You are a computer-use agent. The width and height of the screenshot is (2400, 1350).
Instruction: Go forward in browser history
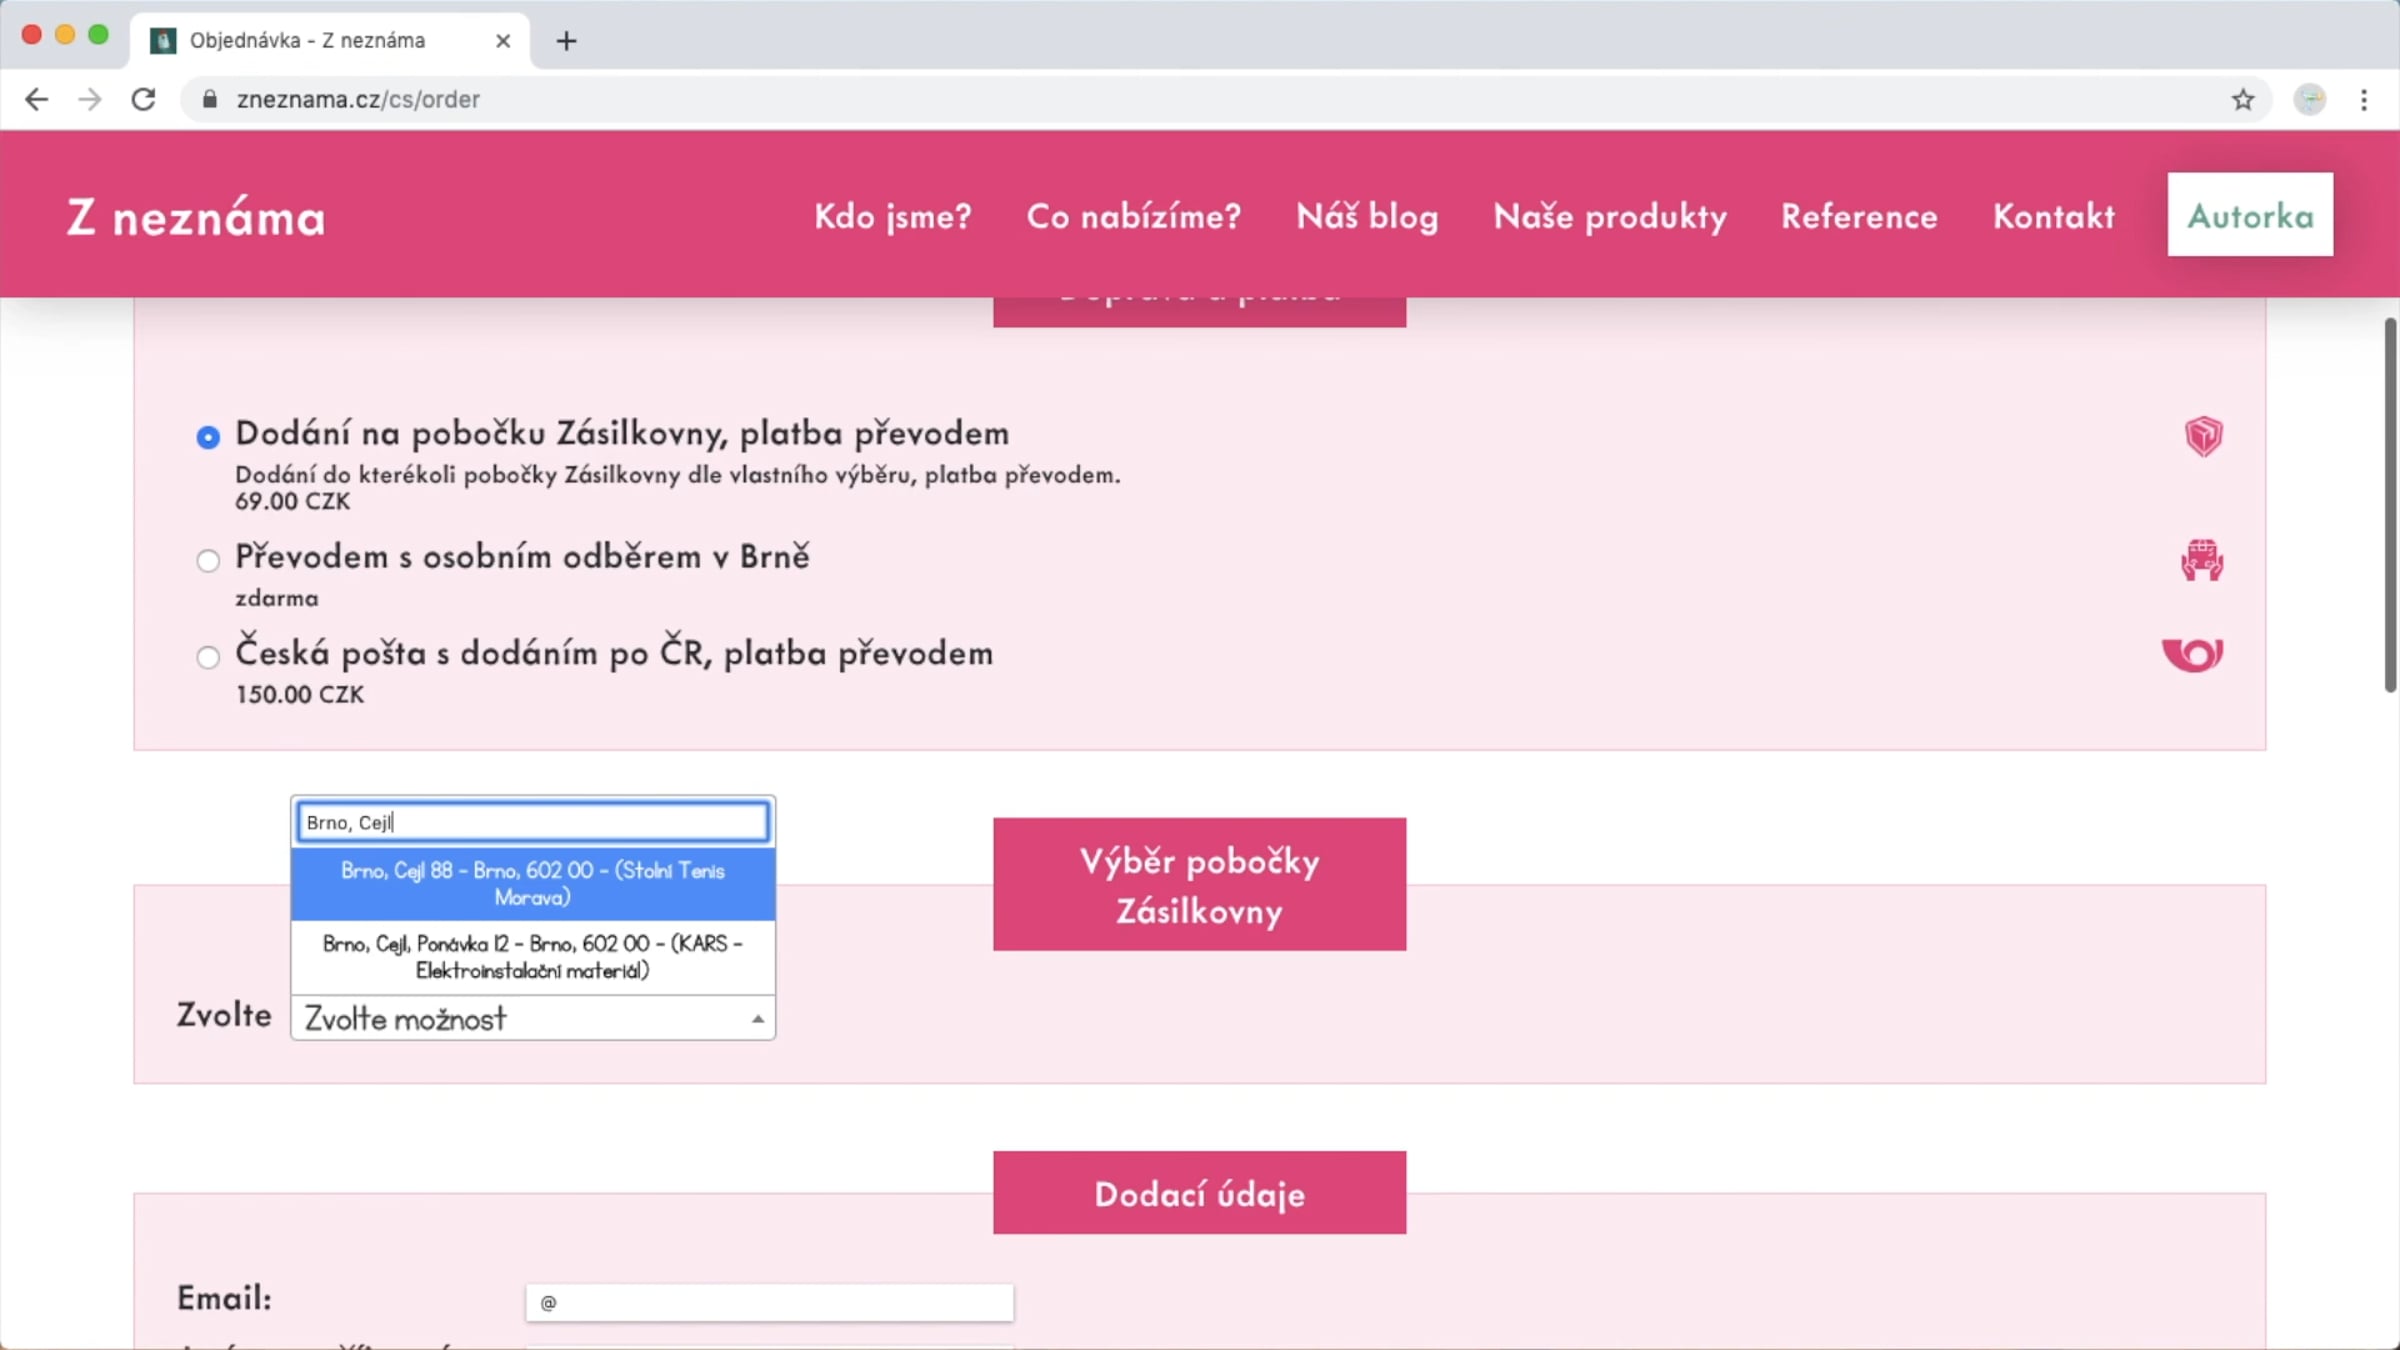point(90,99)
